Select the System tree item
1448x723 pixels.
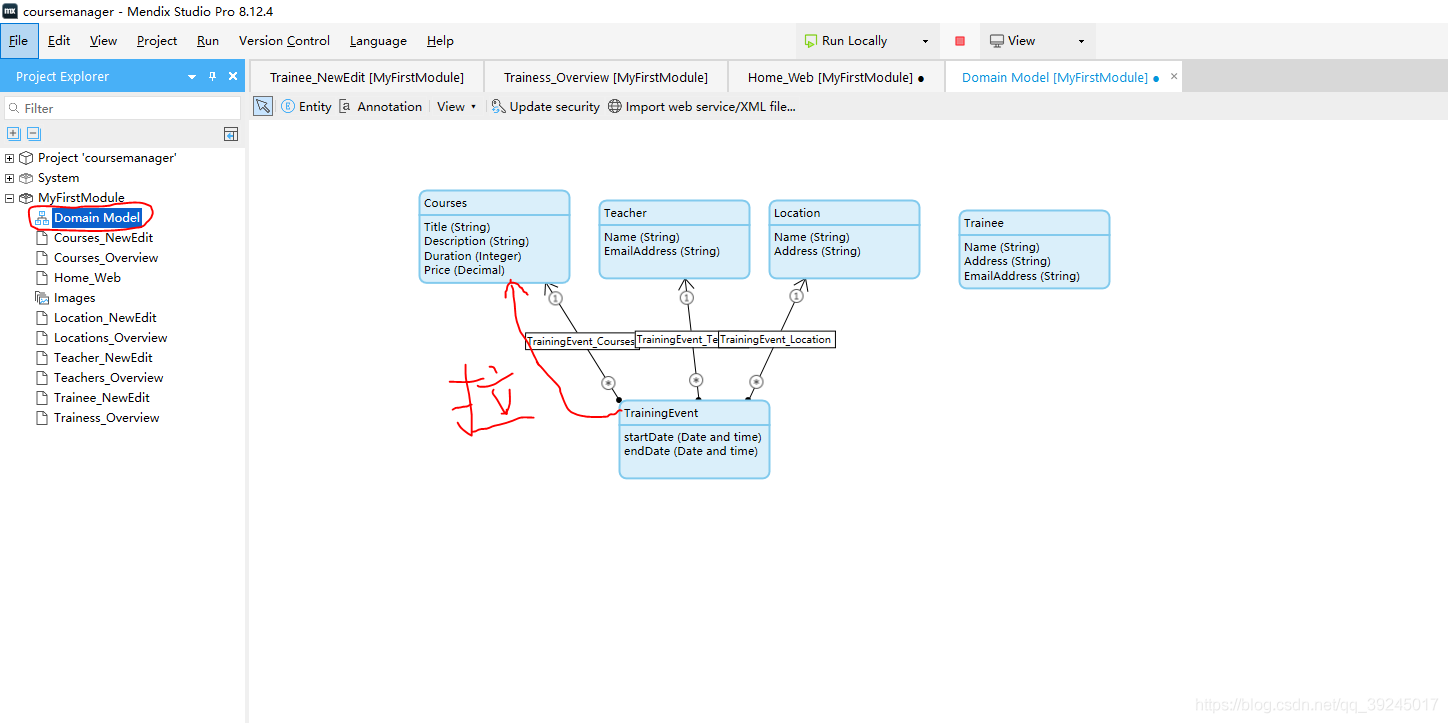(58, 178)
